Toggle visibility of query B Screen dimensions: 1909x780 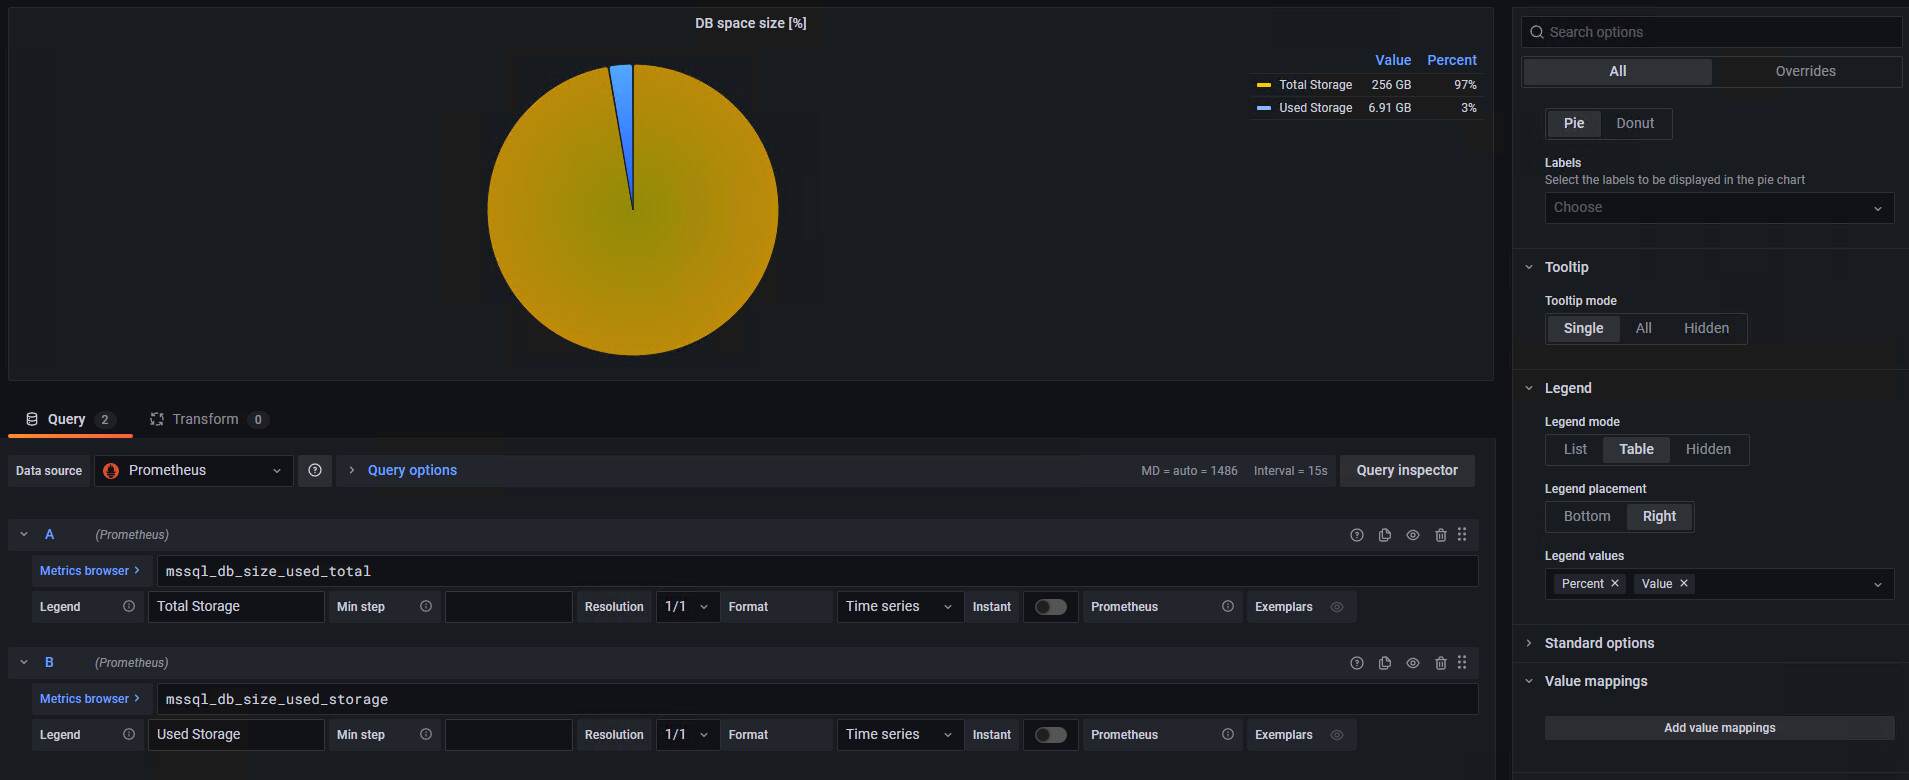coord(1413,663)
